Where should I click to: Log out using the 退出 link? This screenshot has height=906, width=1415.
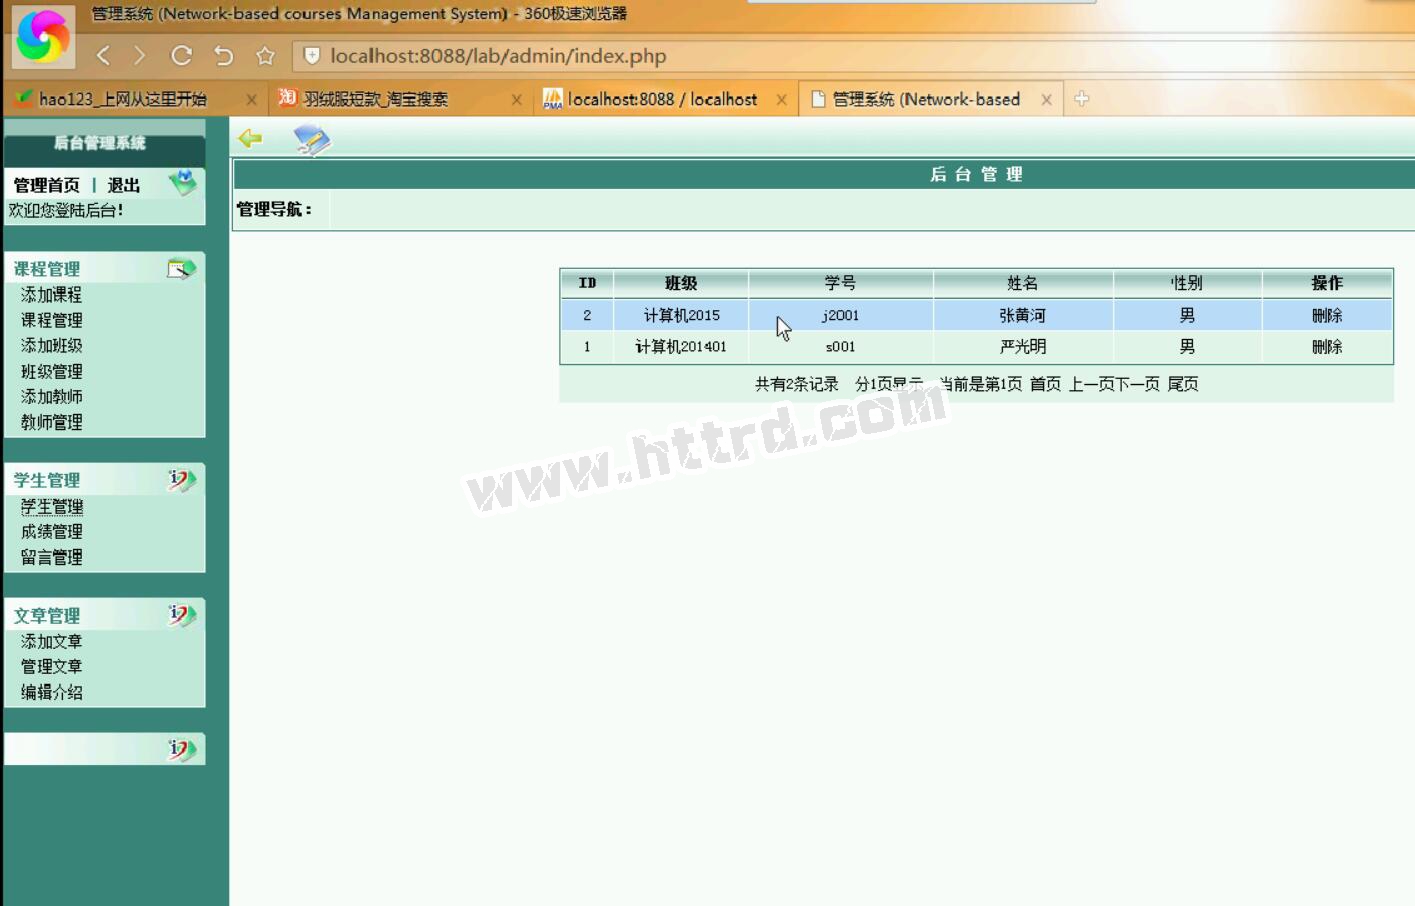pos(124,185)
